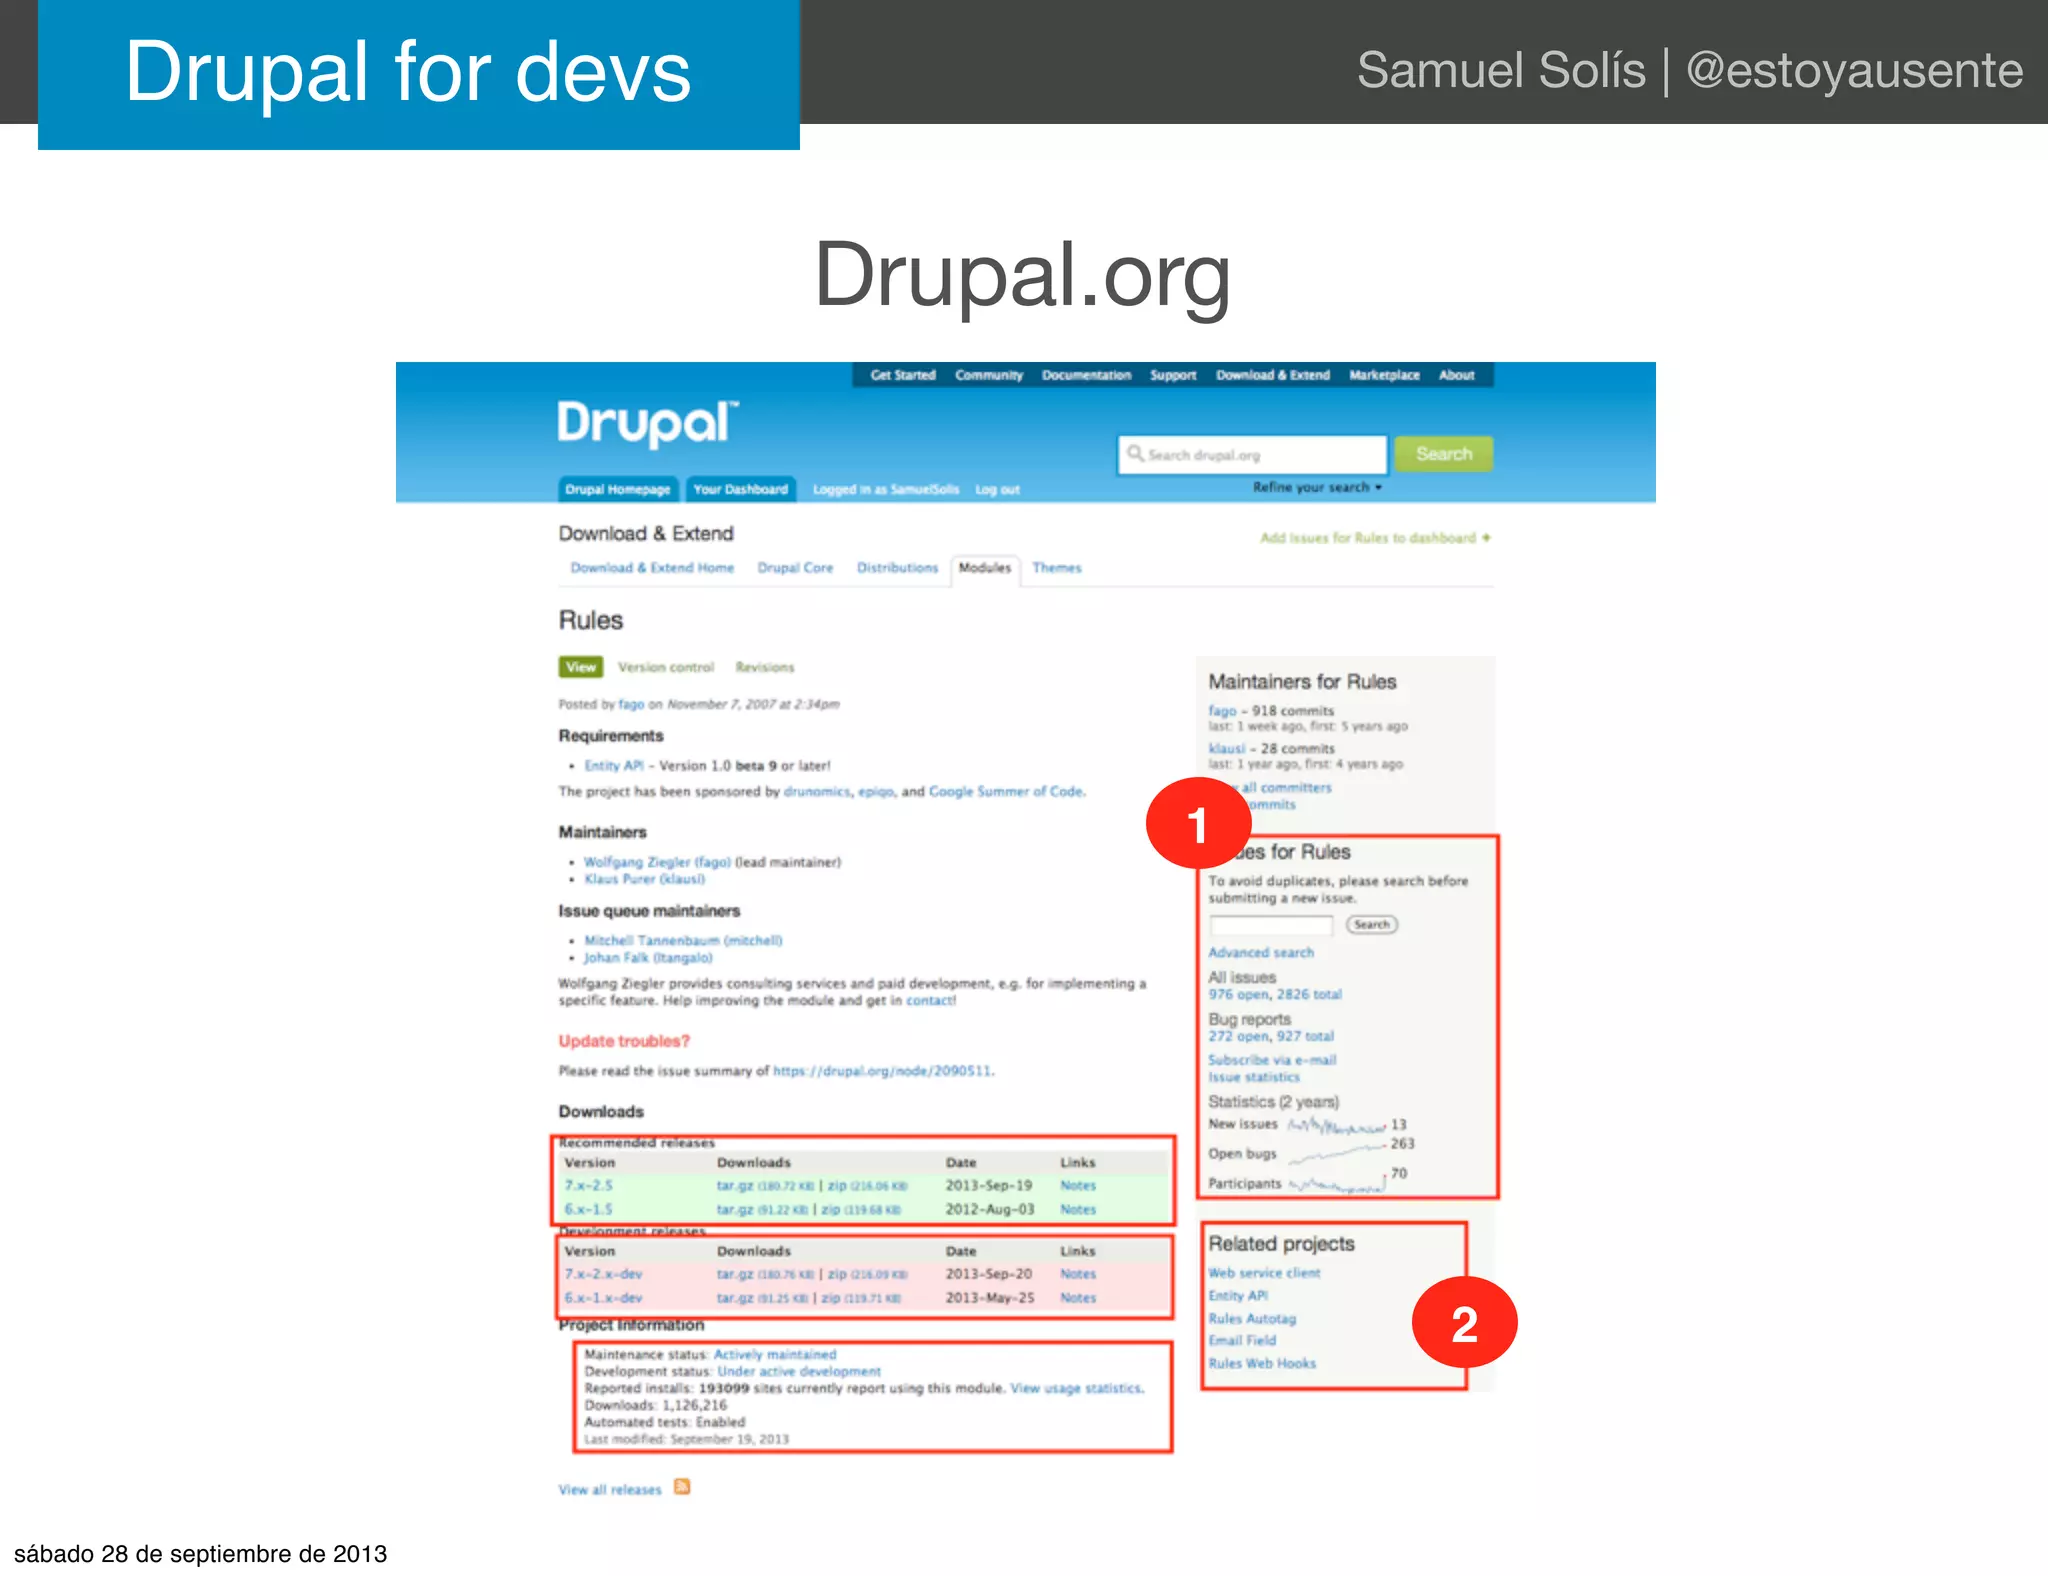Open the Themes tab
The image size is (2048, 1576).
click(x=1057, y=567)
